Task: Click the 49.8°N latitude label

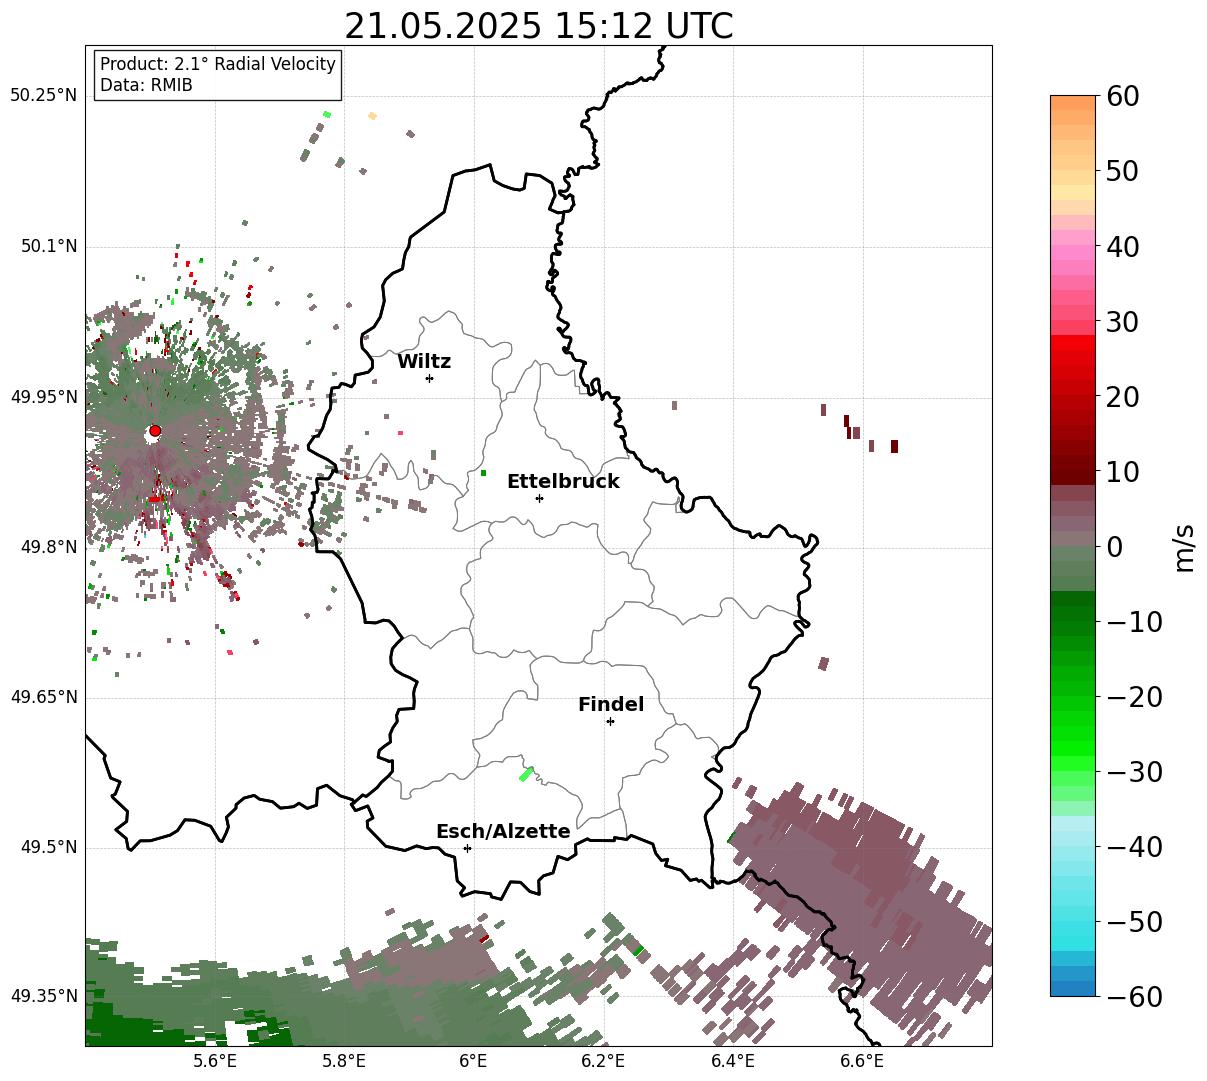Action: pyautogui.click(x=48, y=547)
